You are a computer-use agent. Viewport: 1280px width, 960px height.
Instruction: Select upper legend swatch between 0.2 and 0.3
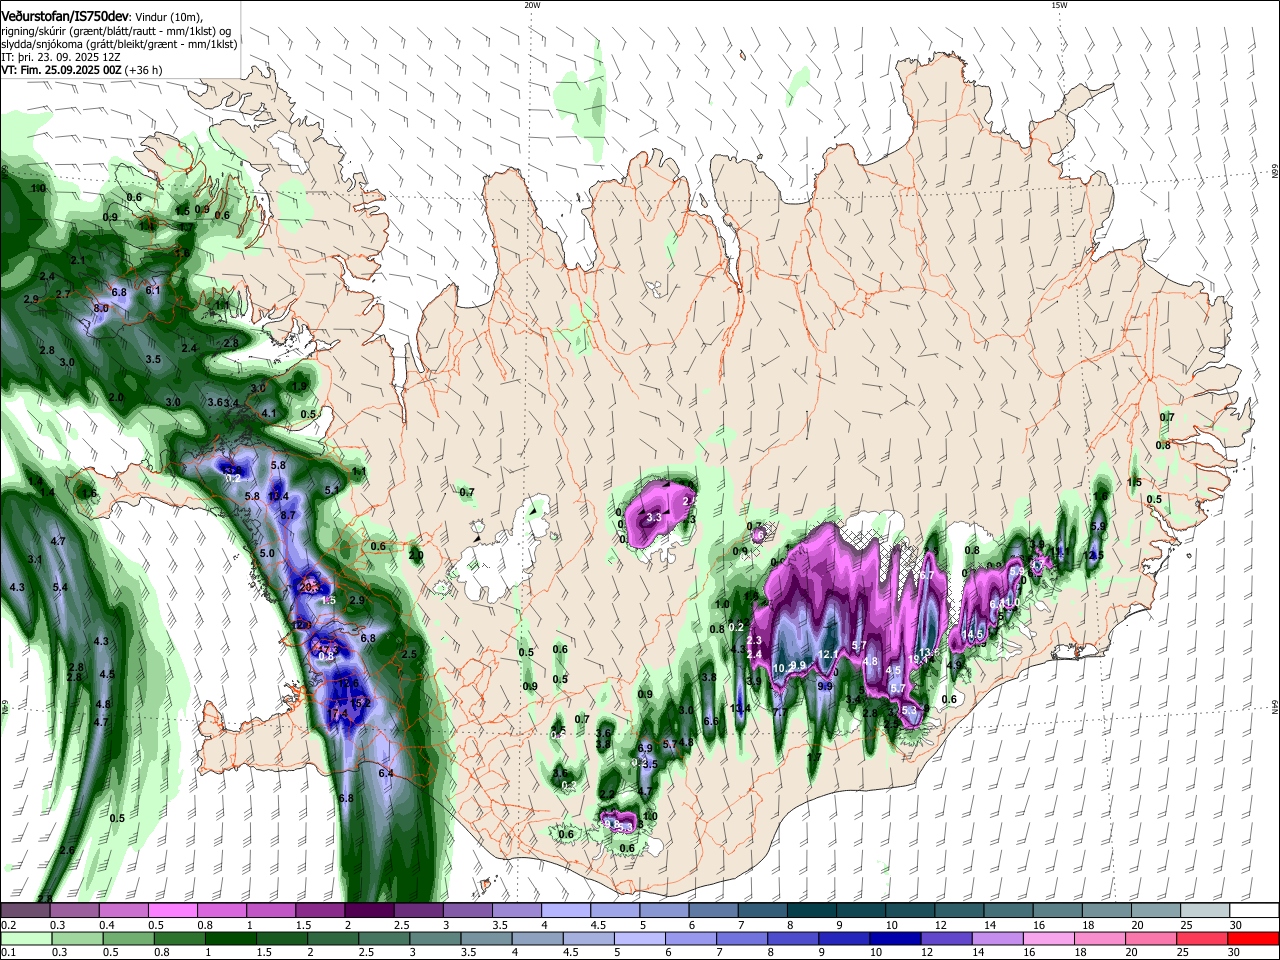coord(25,910)
